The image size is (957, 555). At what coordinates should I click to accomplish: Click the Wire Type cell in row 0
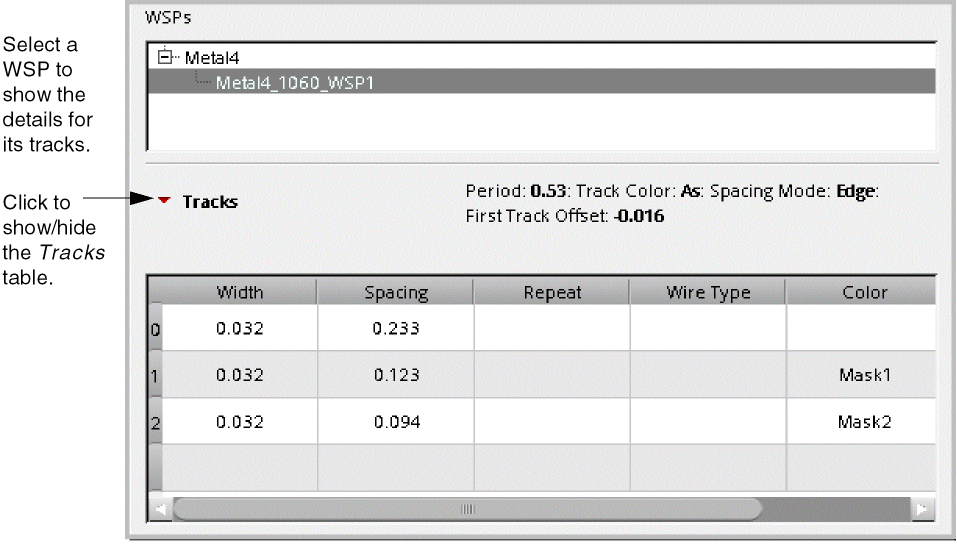[708, 328]
